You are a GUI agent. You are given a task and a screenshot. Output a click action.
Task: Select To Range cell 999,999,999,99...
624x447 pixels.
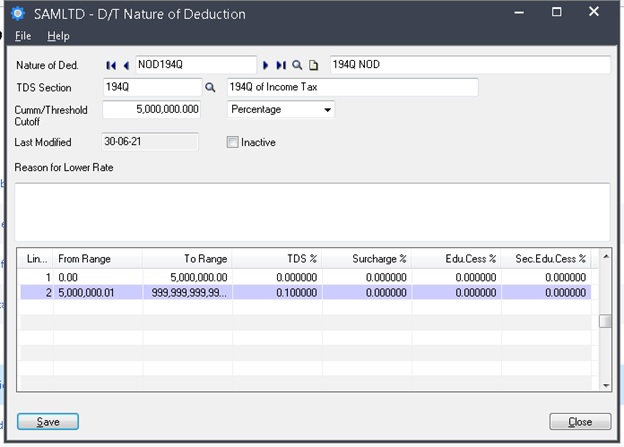tap(187, 293)
